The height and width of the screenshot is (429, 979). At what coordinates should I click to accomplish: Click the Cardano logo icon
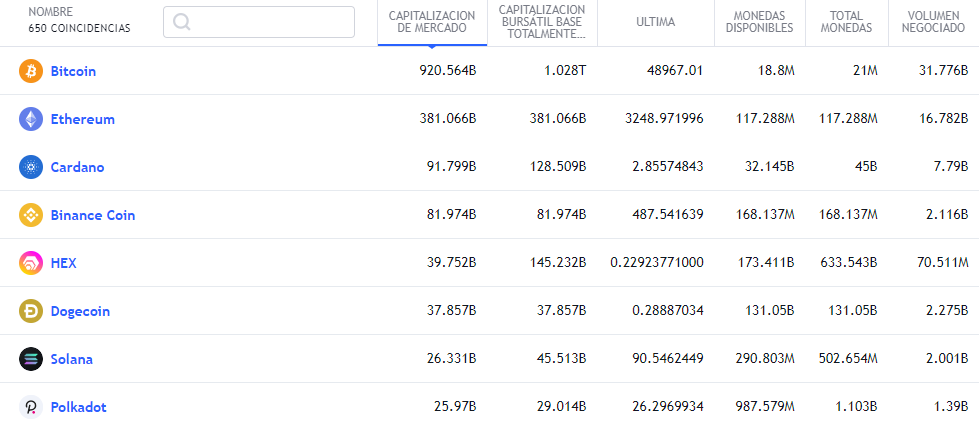(x=31, y=167)
